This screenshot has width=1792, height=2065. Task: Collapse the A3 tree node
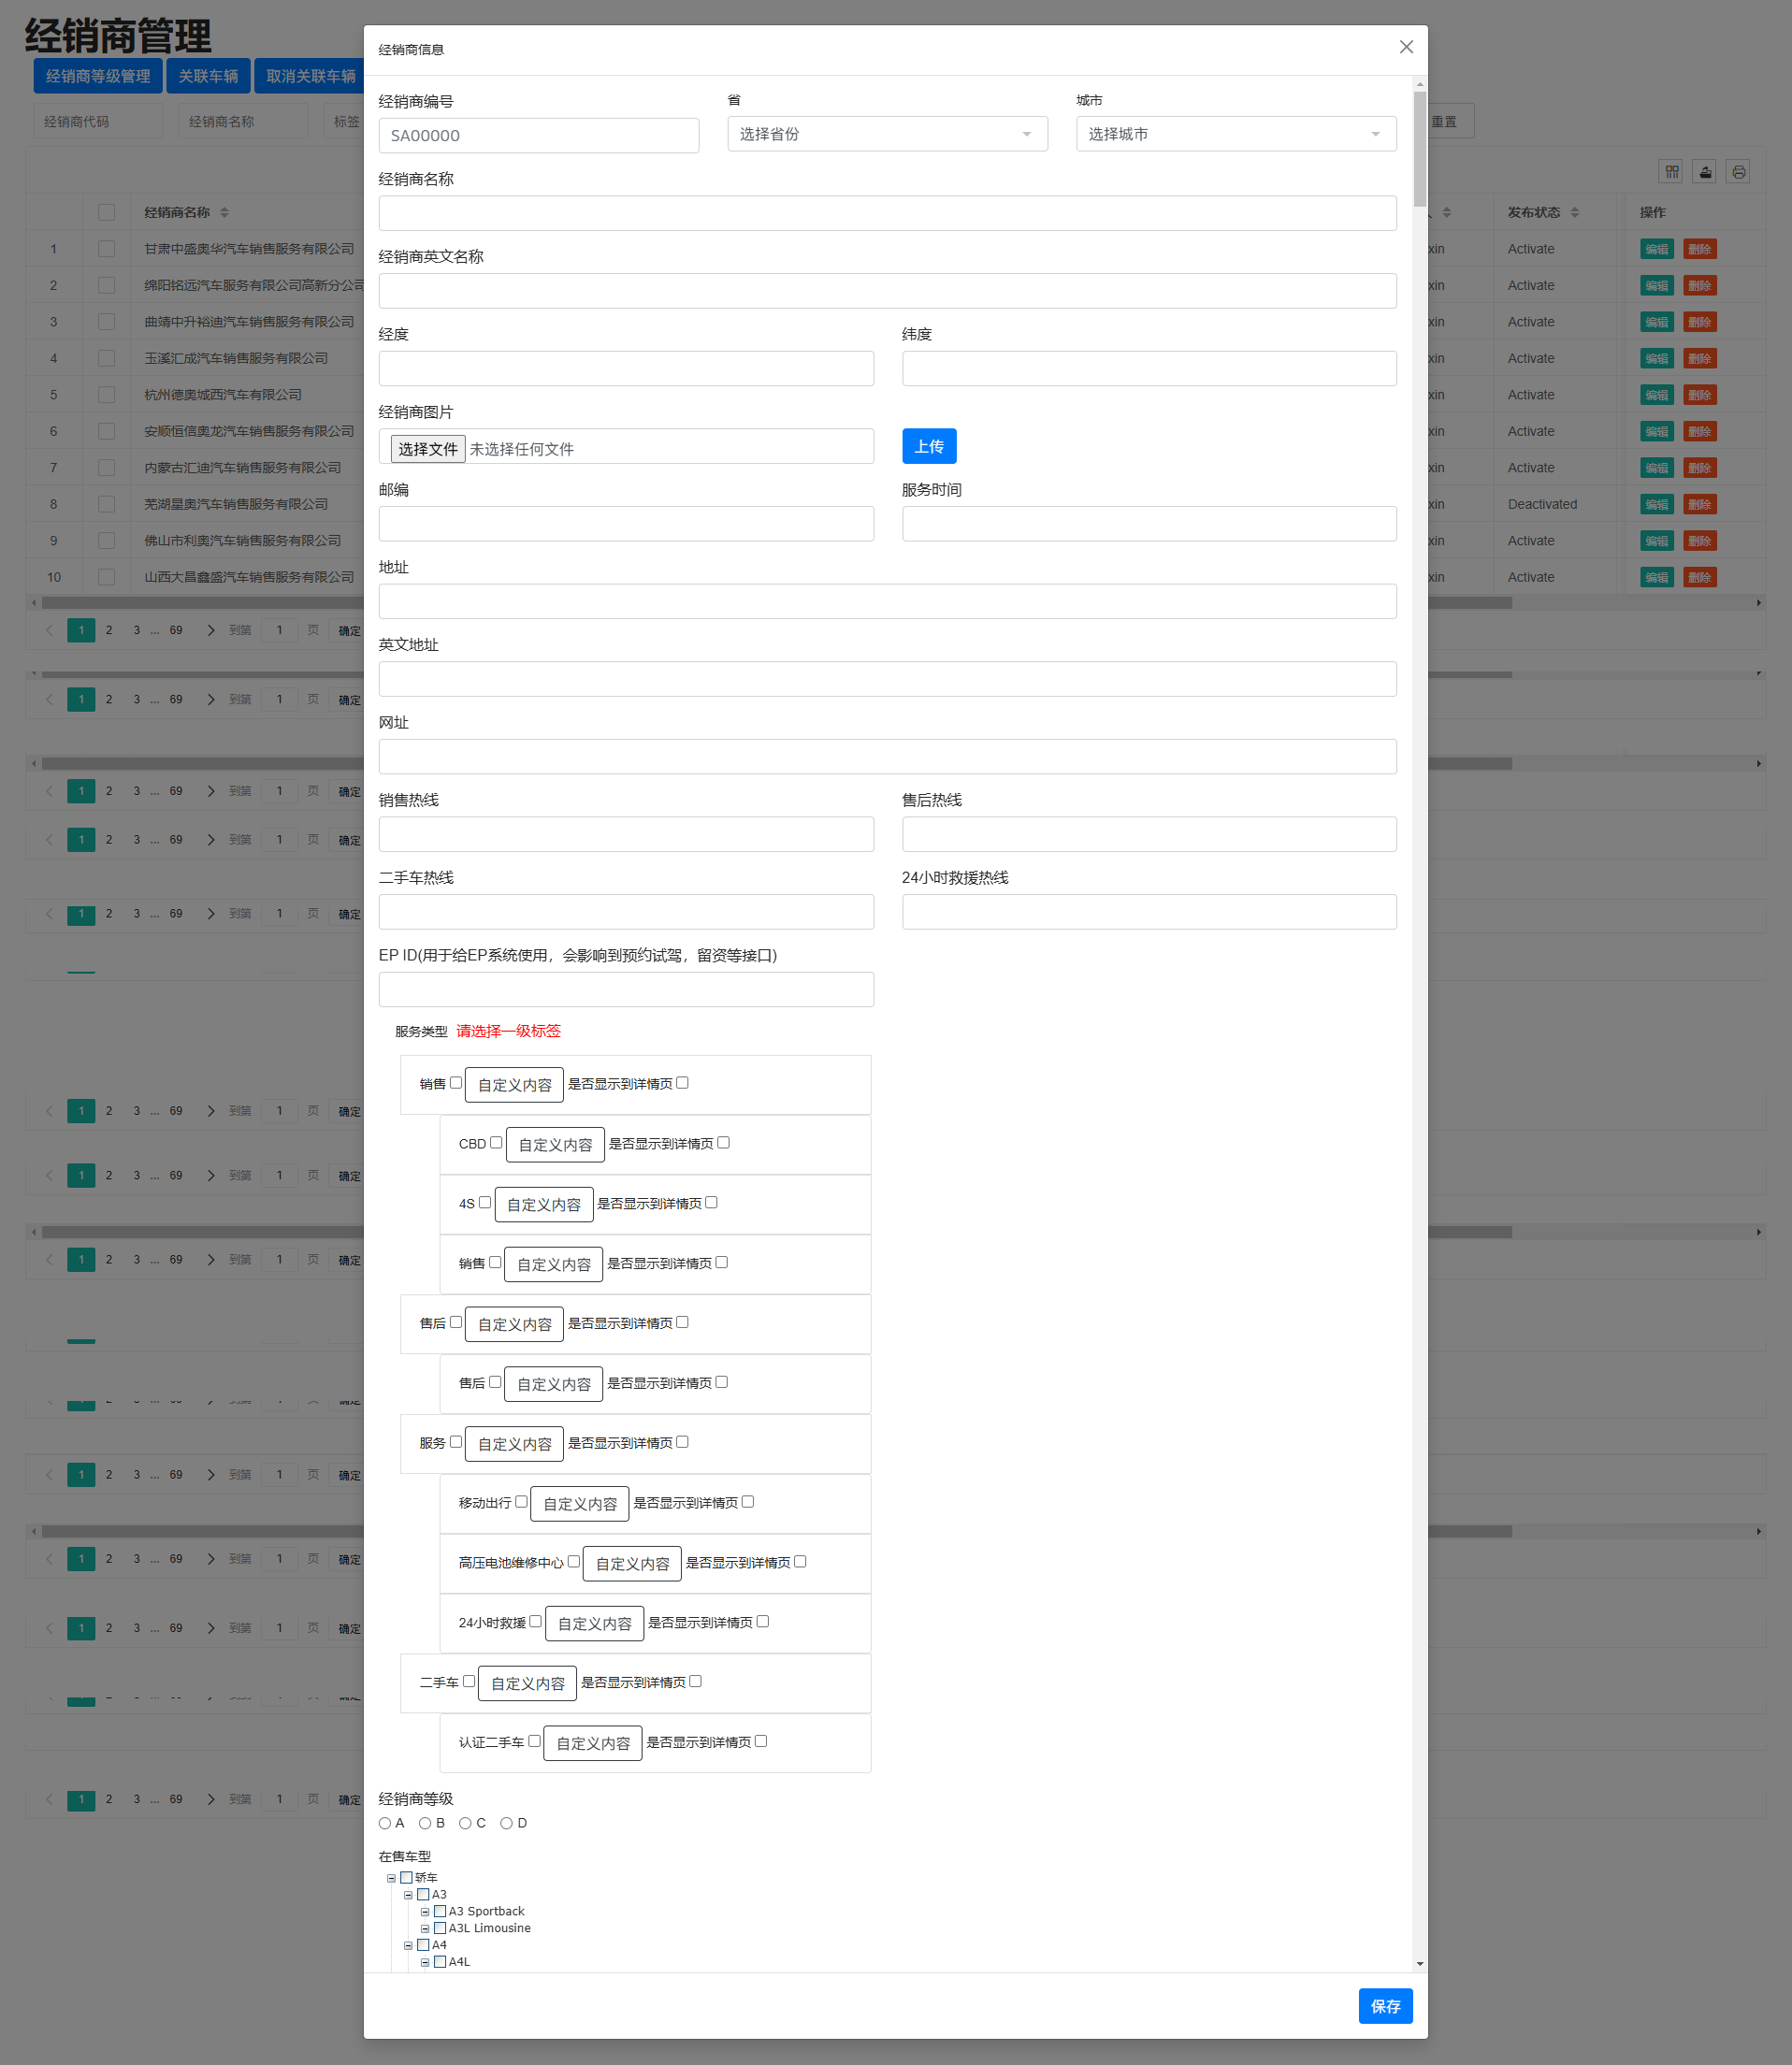point(408,1895)
